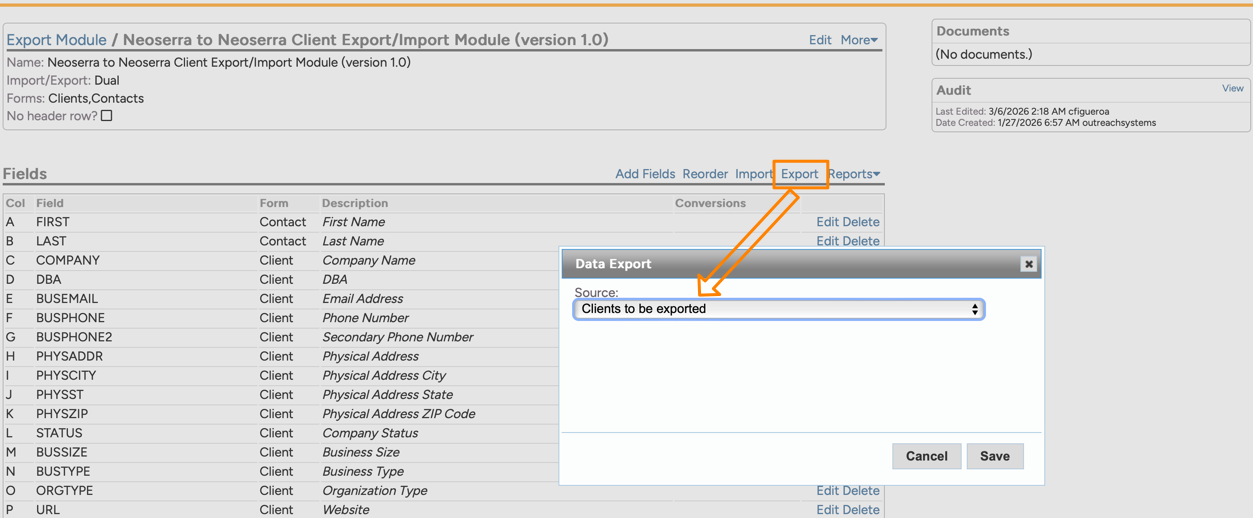Screen dimensions: 1253x518
Task: Close the Data Export dialog
Action: (1028, 264)
